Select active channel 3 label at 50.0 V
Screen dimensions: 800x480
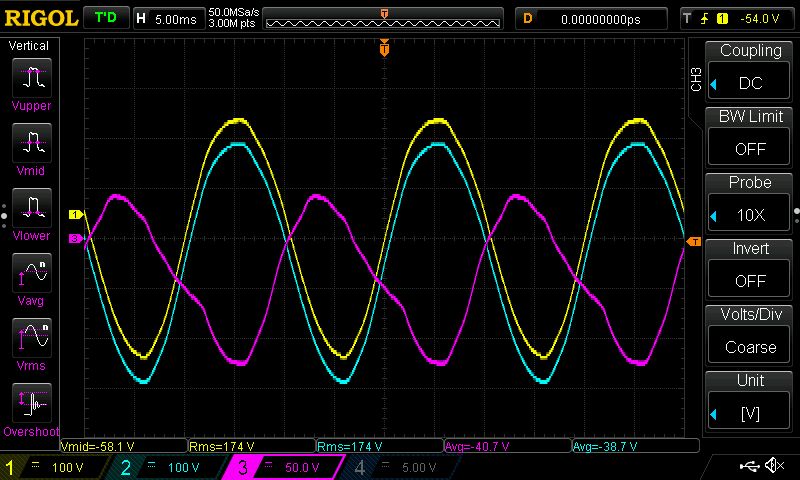pos(284,467)
